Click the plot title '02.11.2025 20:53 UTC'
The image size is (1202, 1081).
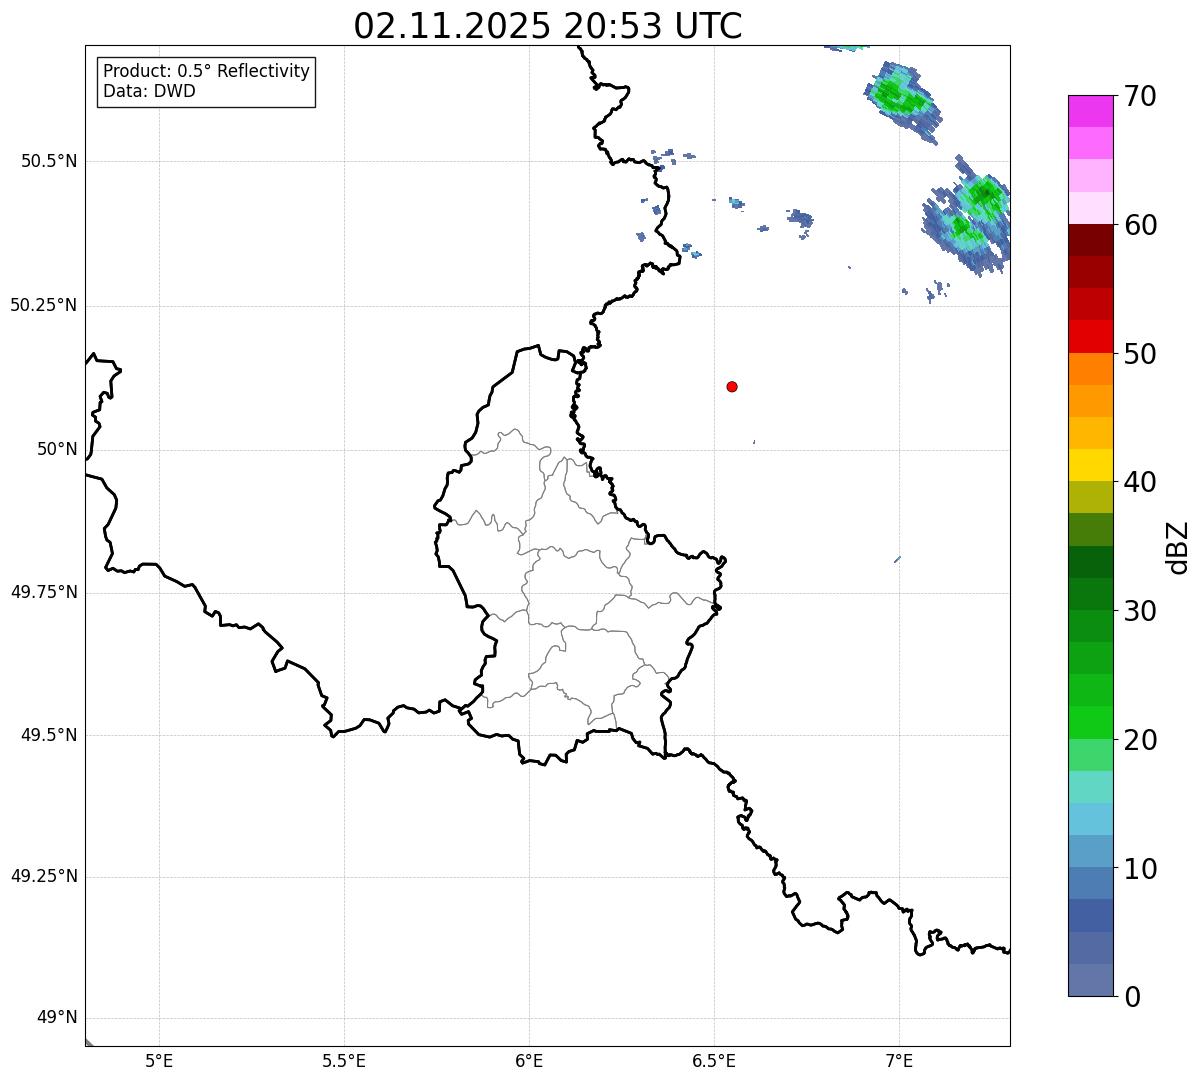[x=548, y=26]
